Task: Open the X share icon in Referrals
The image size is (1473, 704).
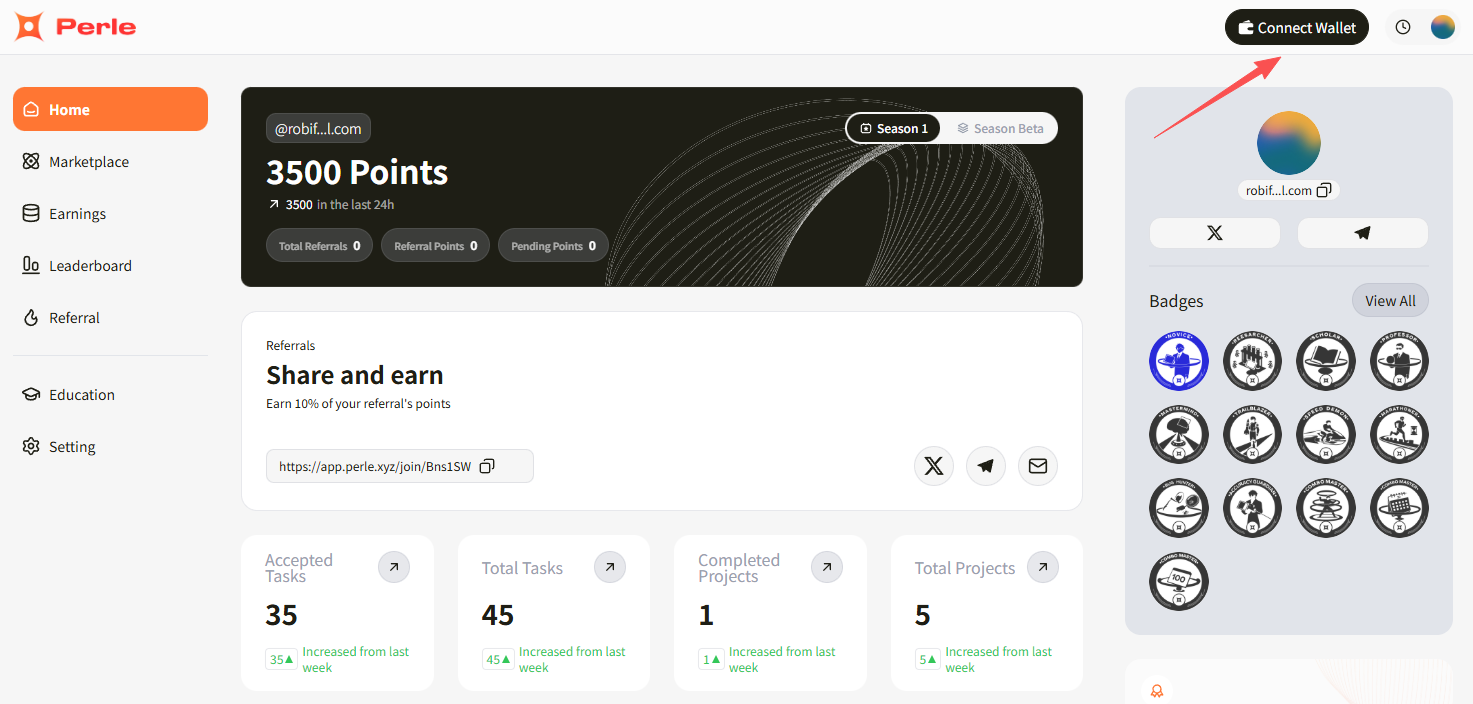Action: click(933, 465)
